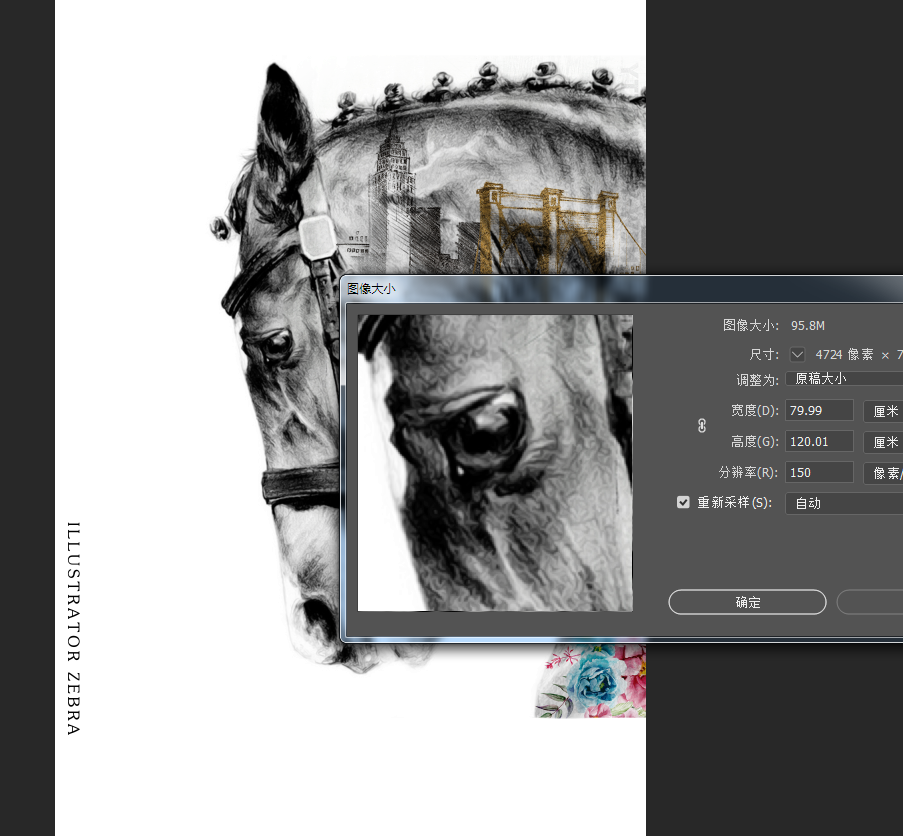Open the resample method 自动 dropdown

coord(844,504)
